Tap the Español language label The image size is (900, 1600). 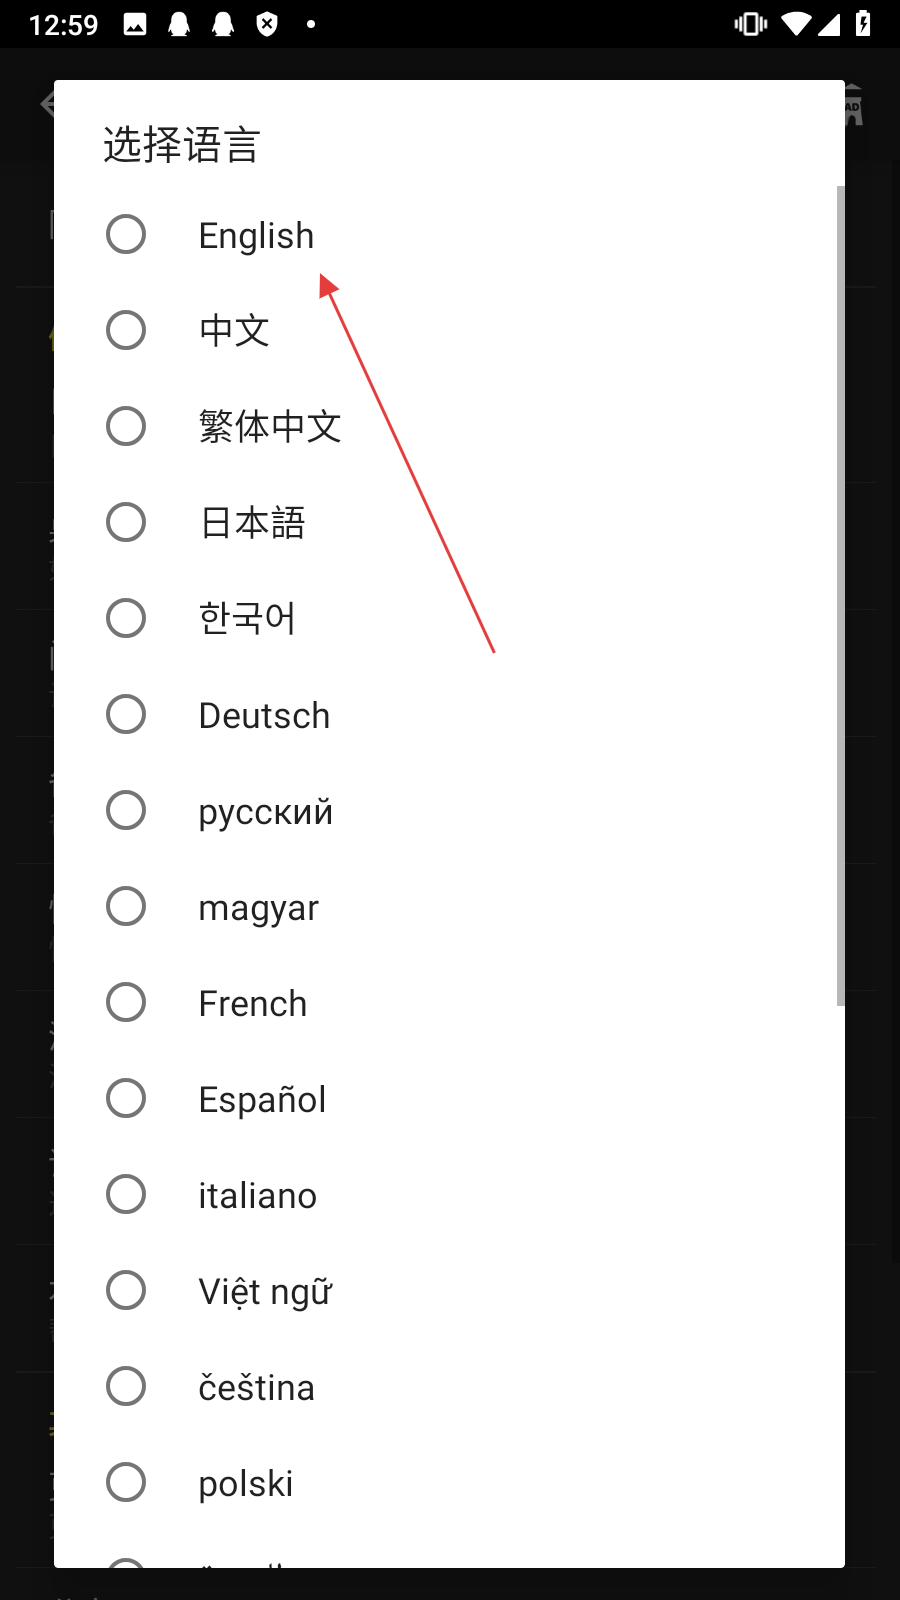pos(262,1099)
